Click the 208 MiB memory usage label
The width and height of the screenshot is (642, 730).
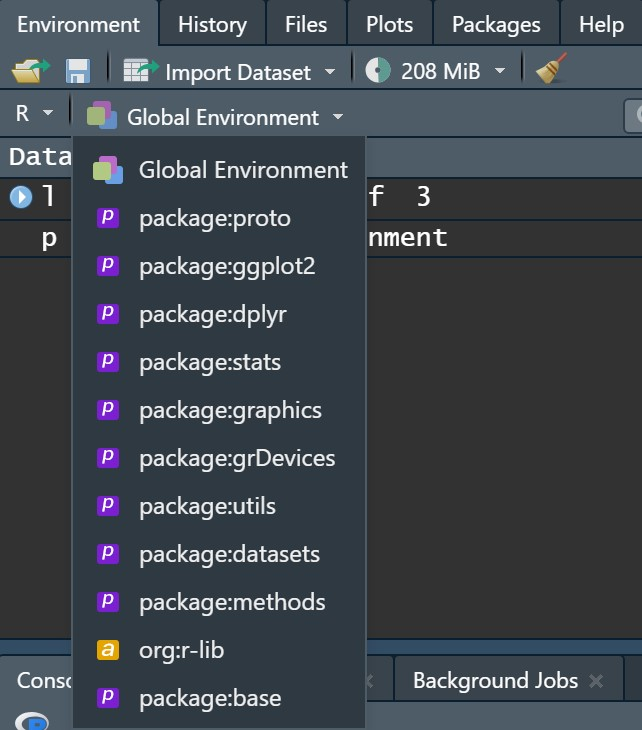tap(440, 71)
